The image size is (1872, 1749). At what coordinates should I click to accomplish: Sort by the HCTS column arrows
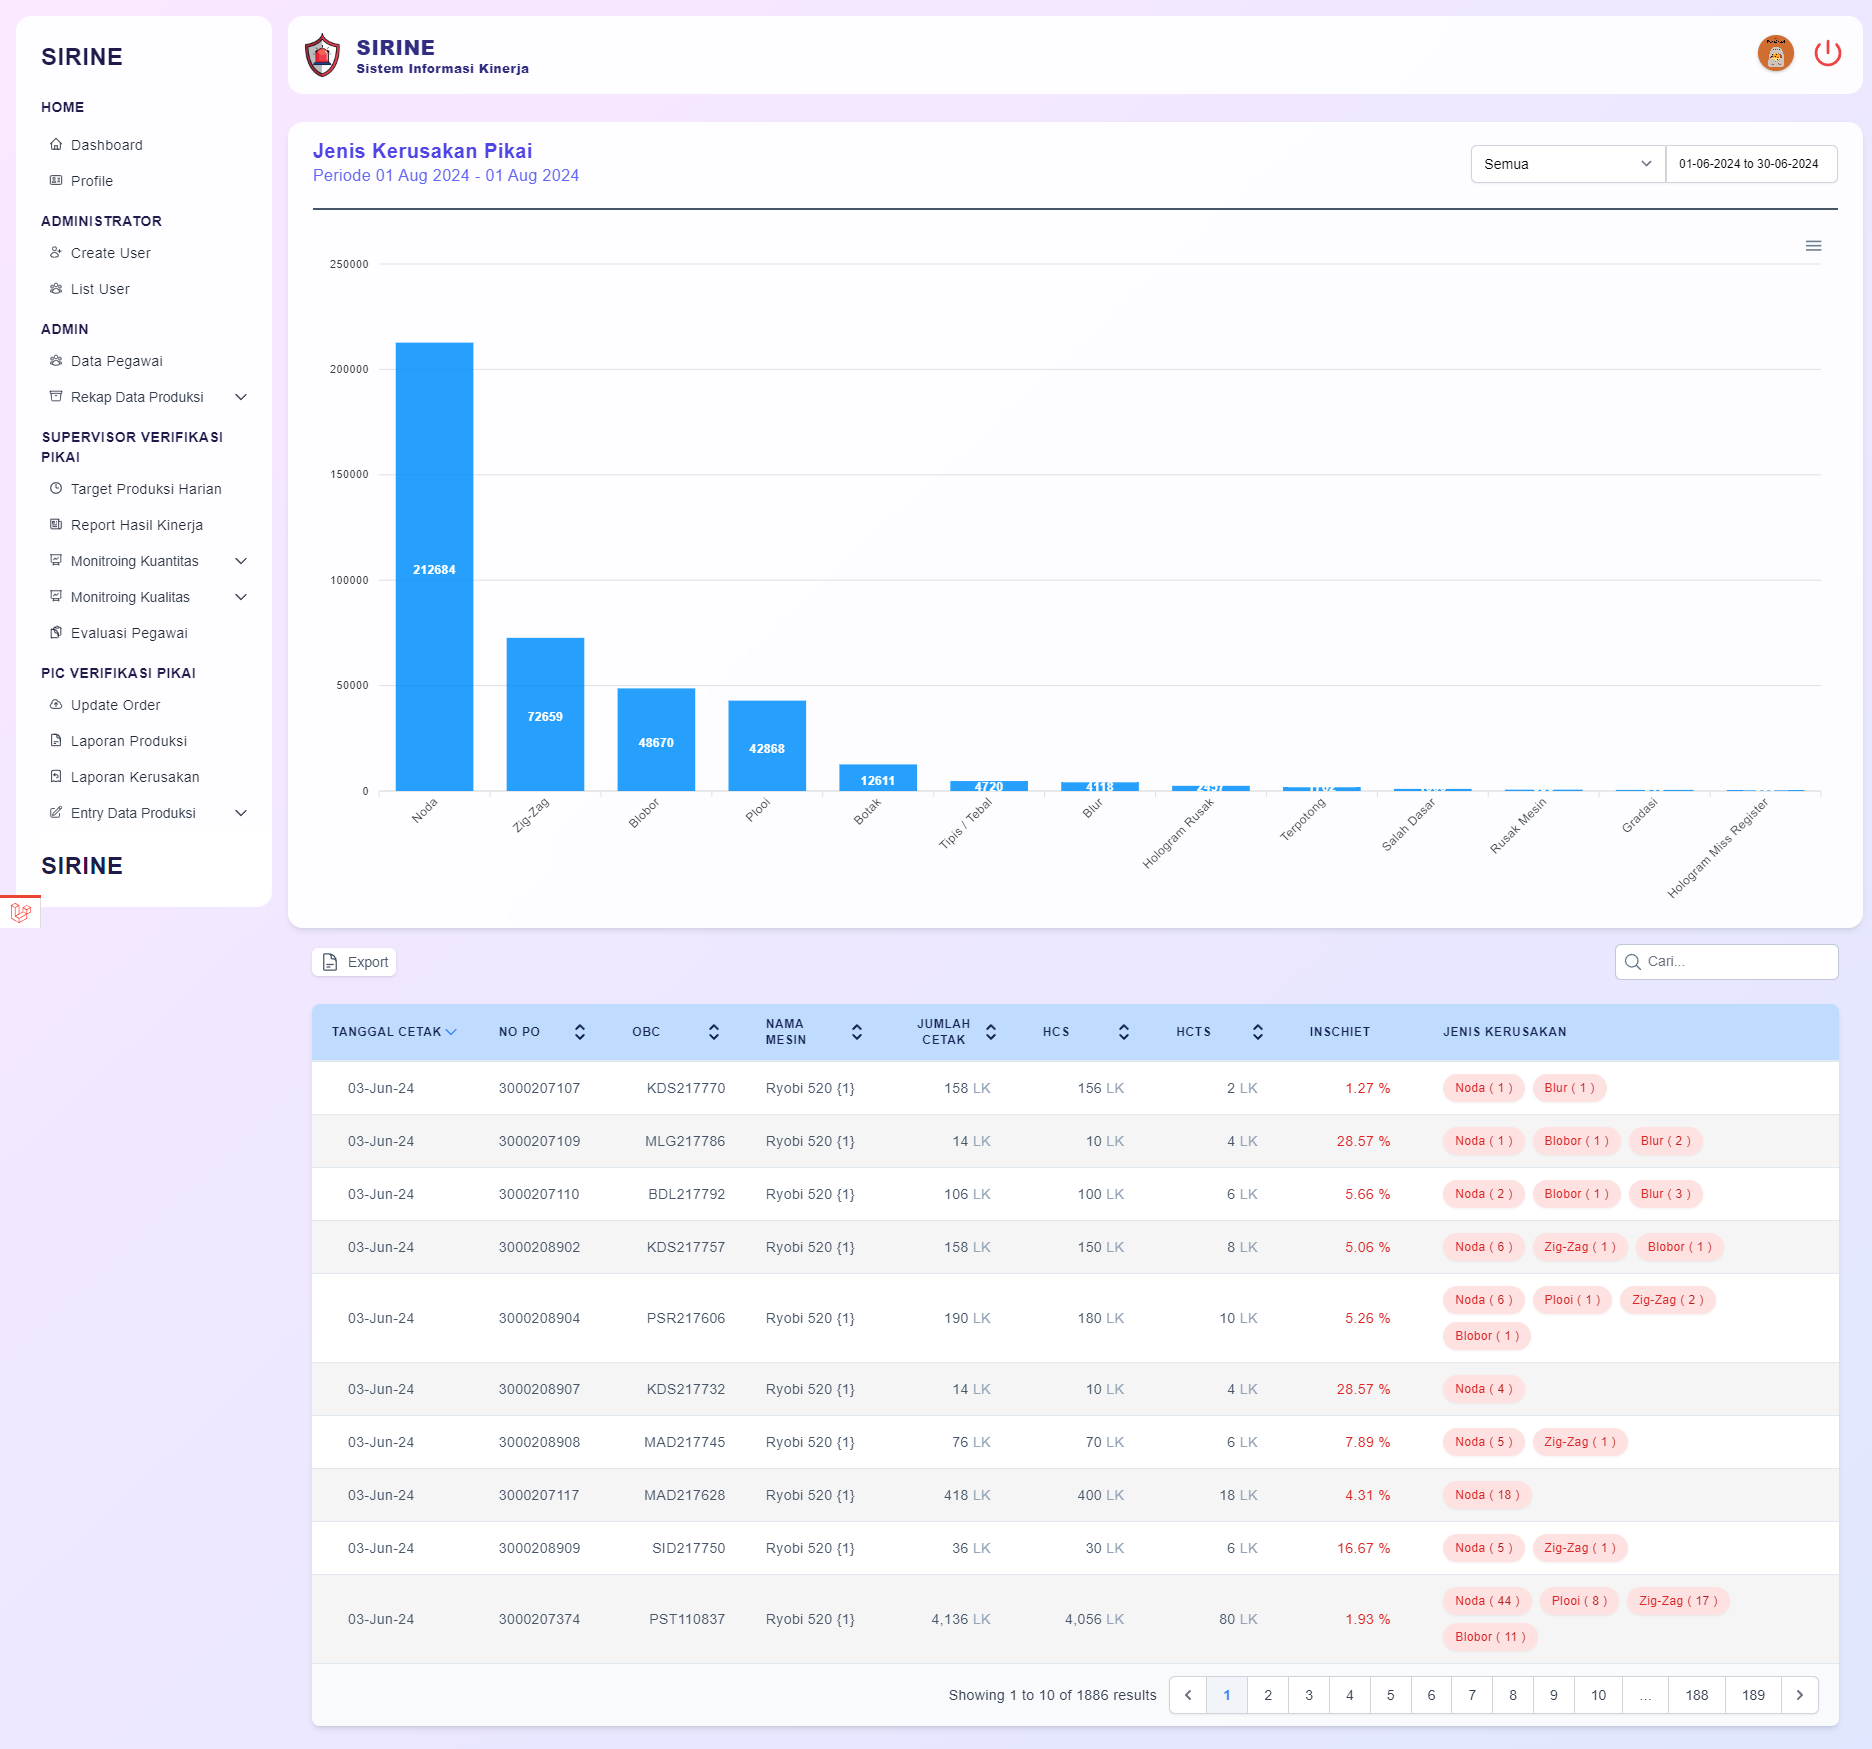coord(1257,1032)
